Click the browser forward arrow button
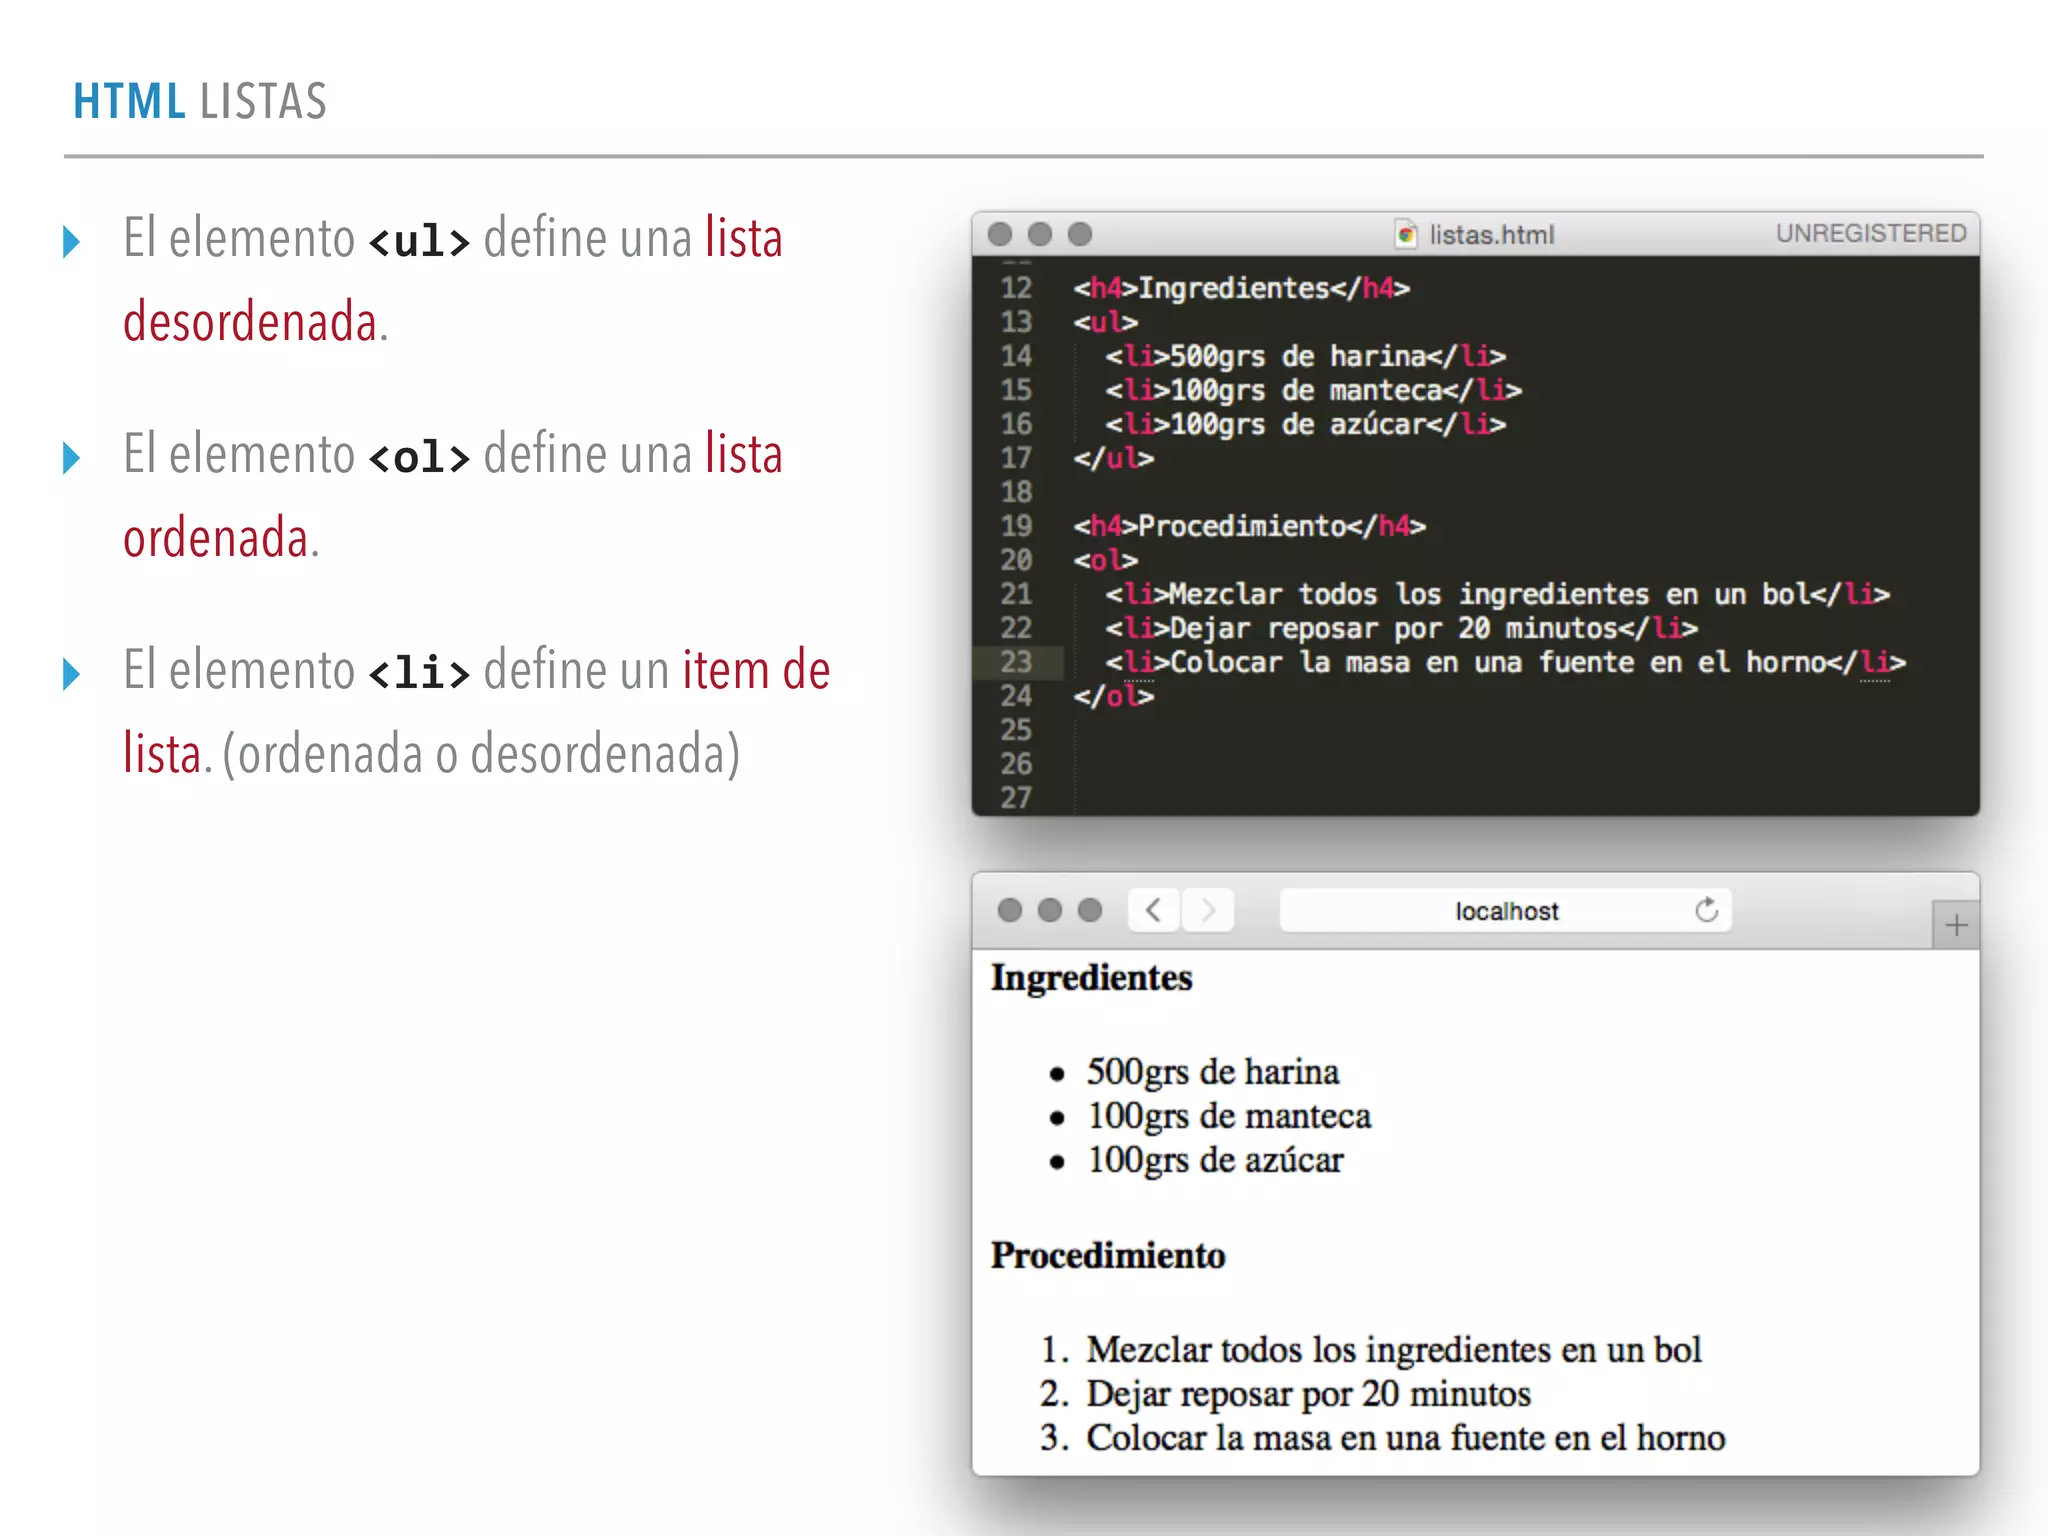Screen dimensions: 2048x1536 click(1208, 910)
